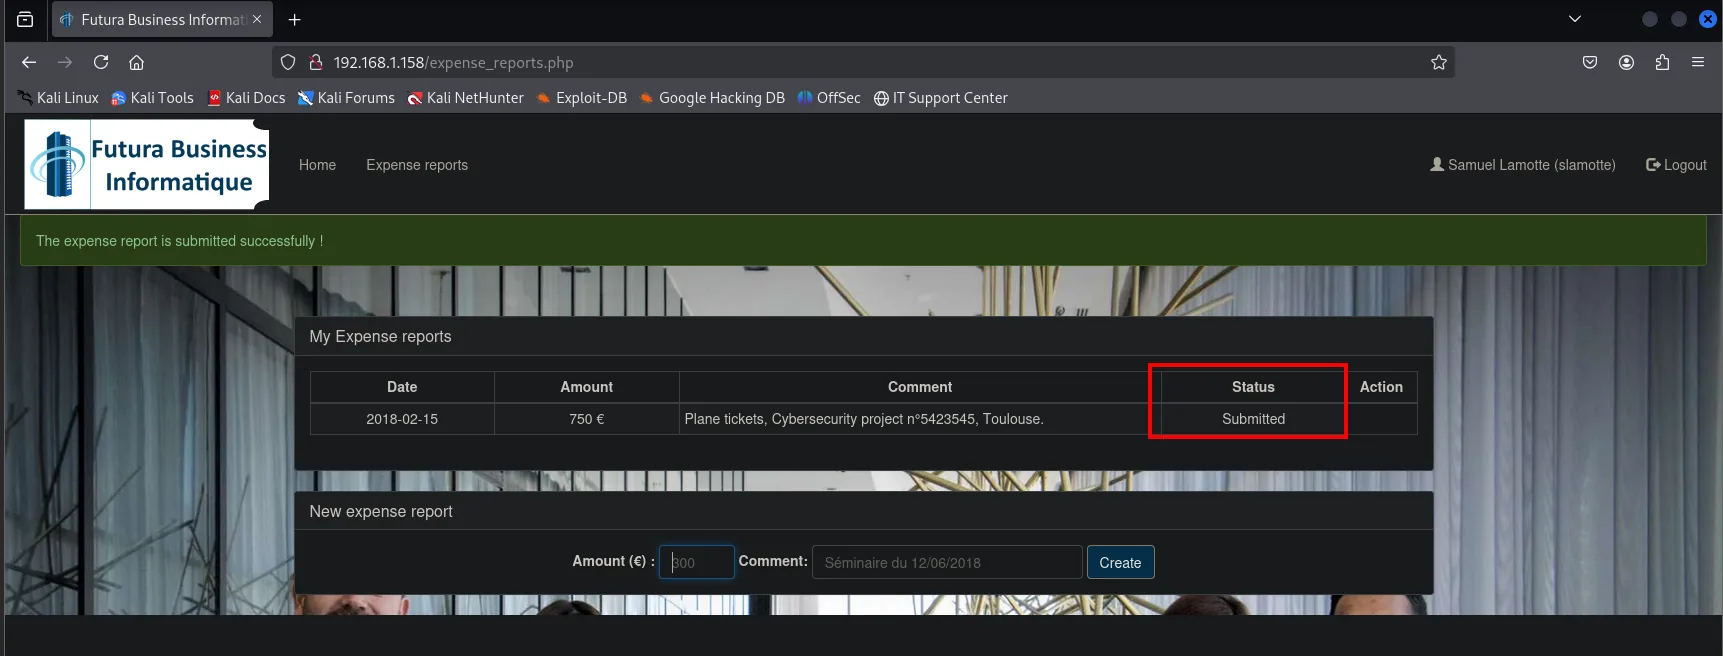Screen dimensions: 1723x656
Task: Click the Status column header
Action: [x=1253, y=387]
